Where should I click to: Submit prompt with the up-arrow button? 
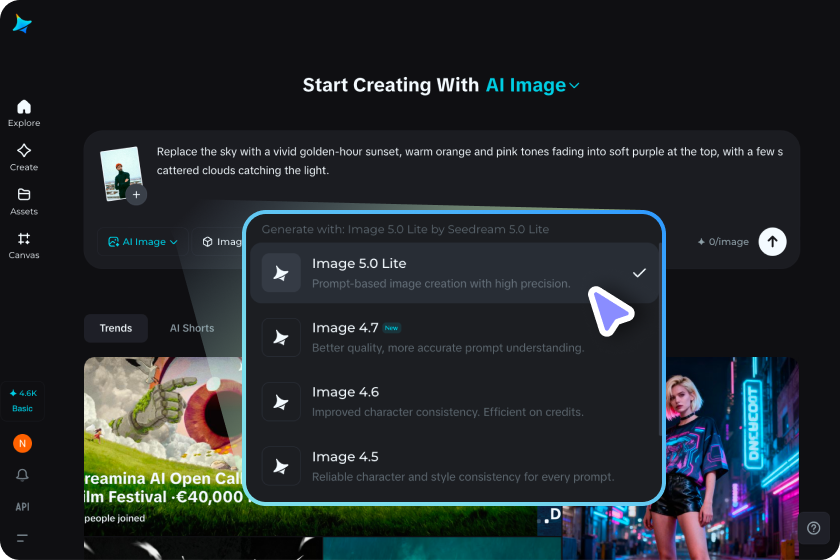tap(772, 242)
